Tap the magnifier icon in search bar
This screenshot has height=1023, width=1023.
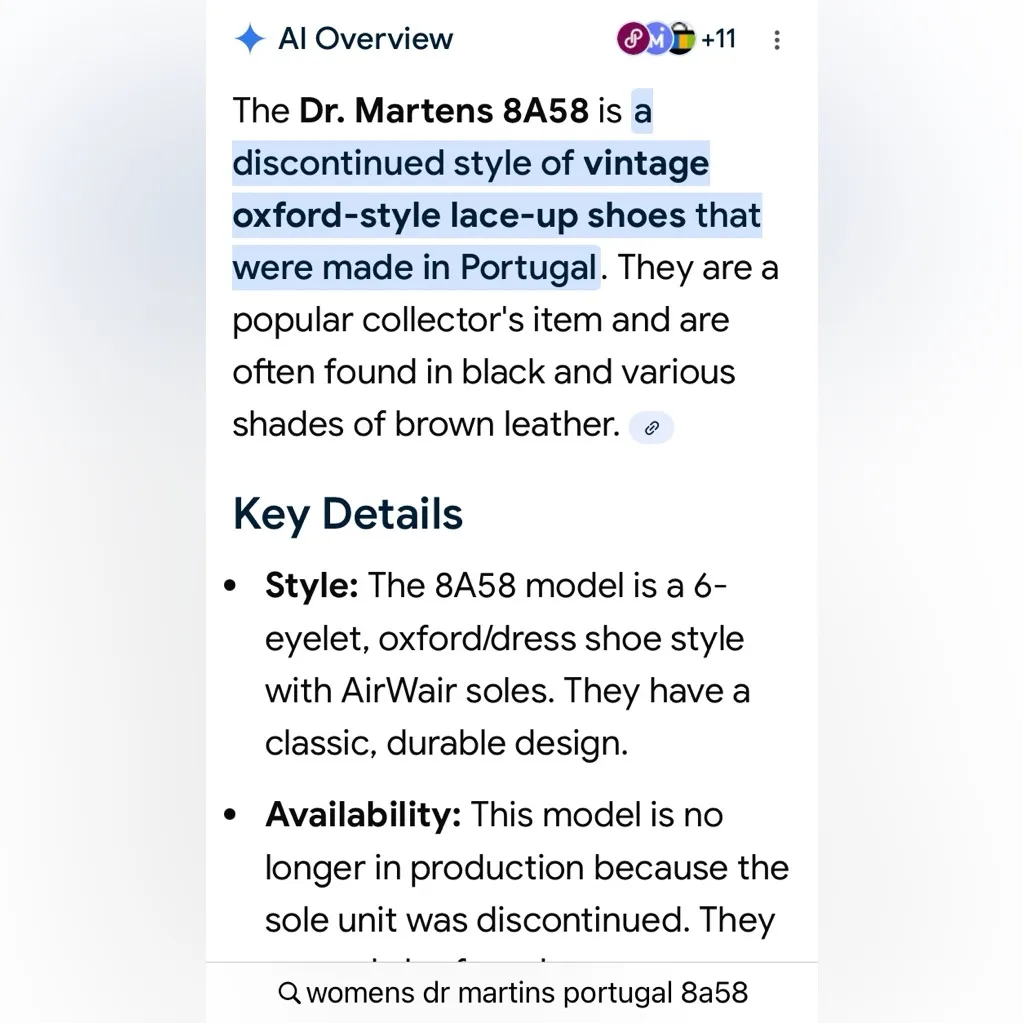[x=289, y=993]
